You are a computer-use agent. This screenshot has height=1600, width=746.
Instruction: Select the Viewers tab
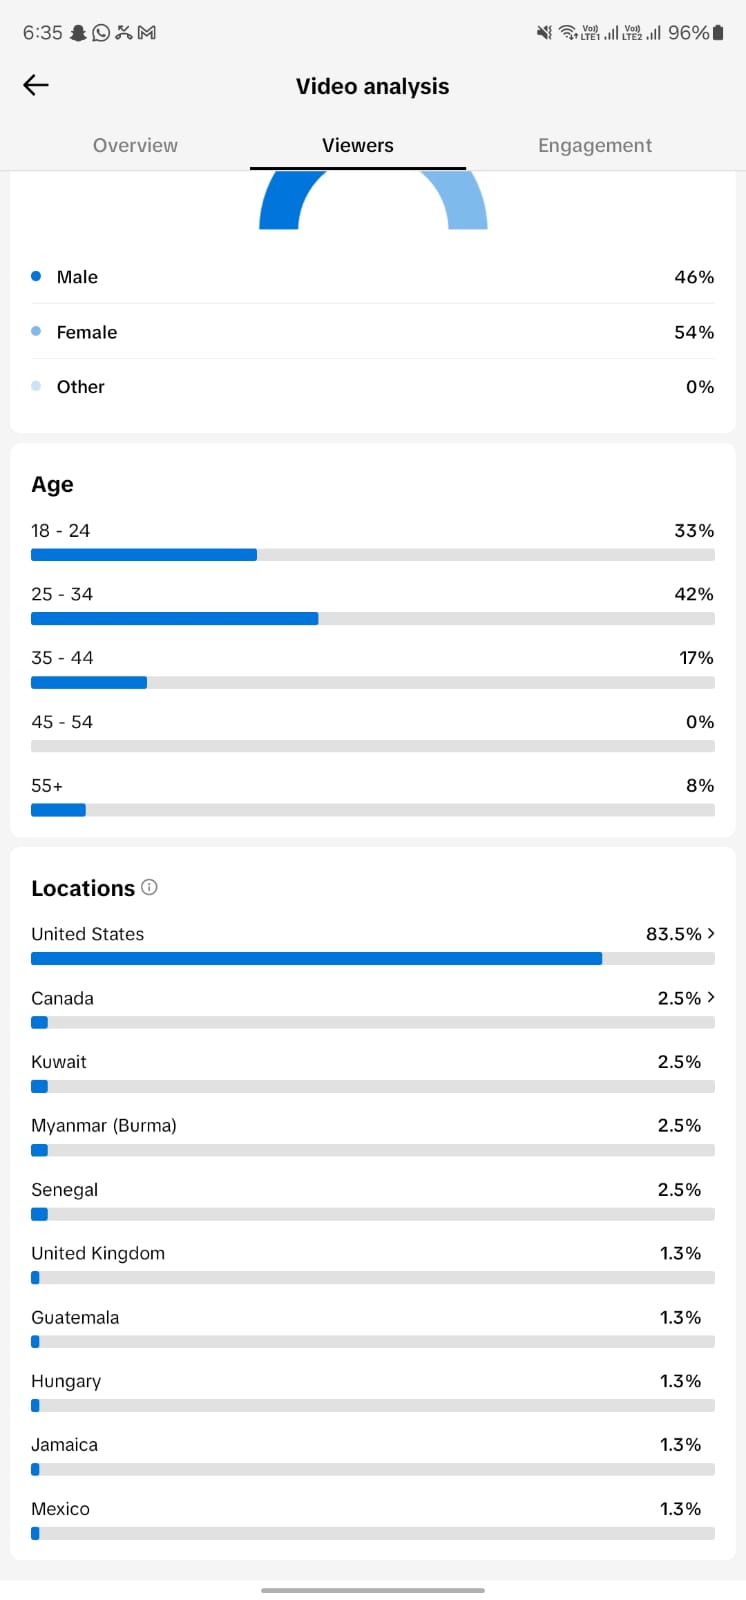click(358, 145)
